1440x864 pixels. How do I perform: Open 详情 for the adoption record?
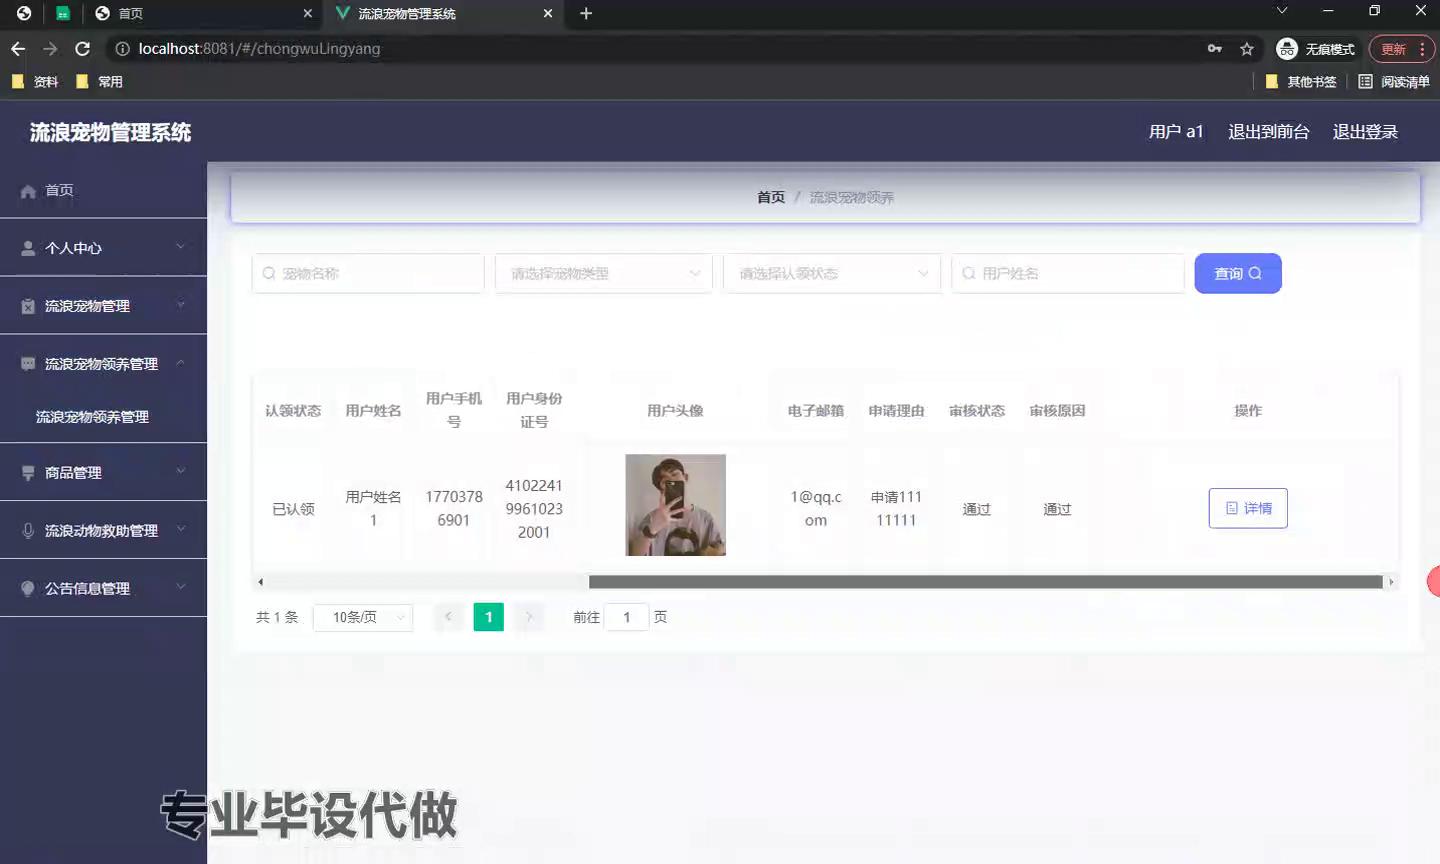click(x=1247, y=509)
